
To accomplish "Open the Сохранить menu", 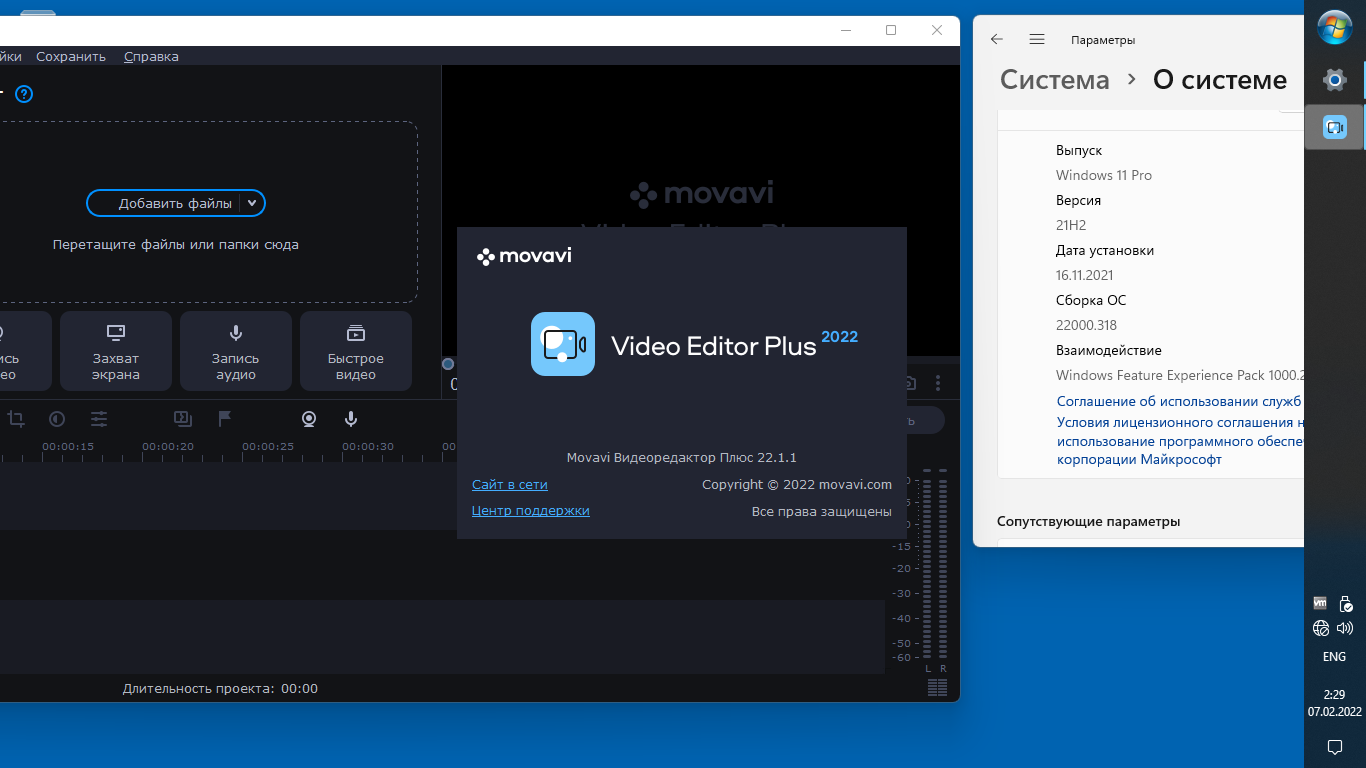I will coord(71,57).
